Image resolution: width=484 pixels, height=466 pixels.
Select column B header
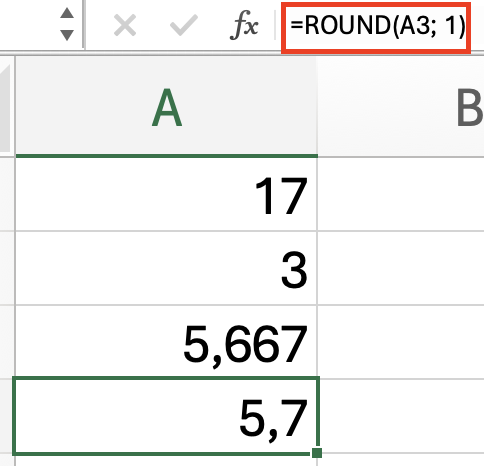(401, 106)
